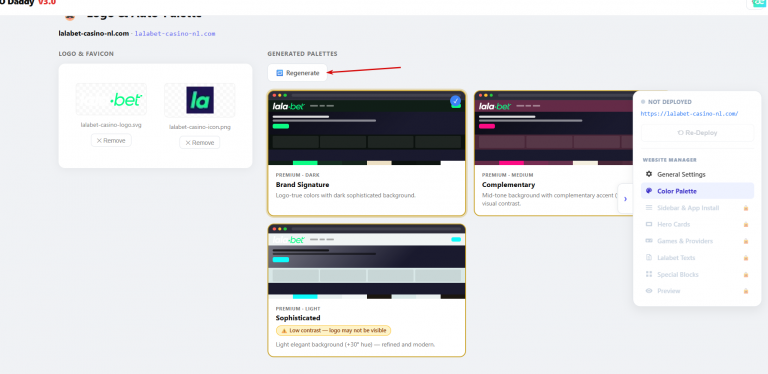The image size is (768, 374).
Task: Click the lock icon beside Games & Providers
Action: 745,241
